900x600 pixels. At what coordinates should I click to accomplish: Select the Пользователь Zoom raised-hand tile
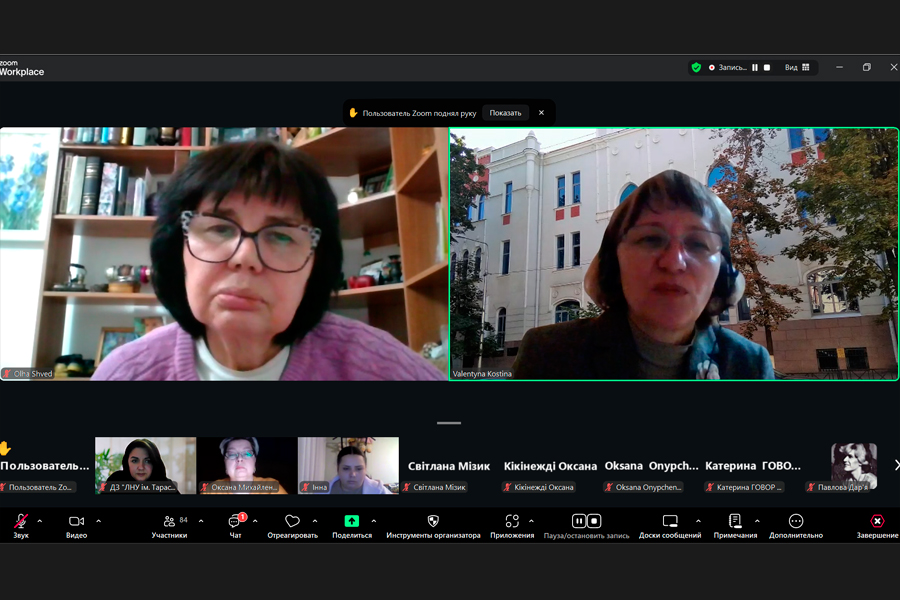click(46, 466)
